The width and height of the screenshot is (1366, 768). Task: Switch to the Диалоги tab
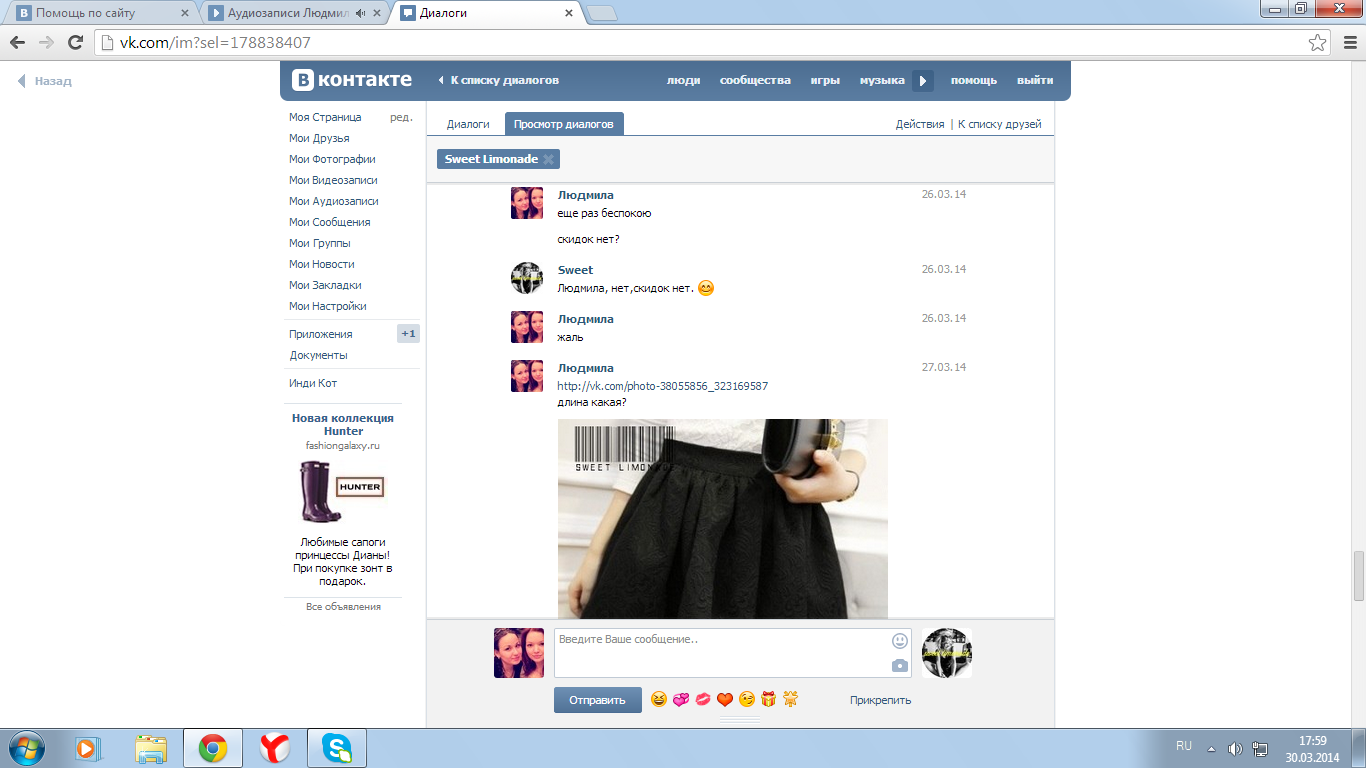tap(468, 124)
